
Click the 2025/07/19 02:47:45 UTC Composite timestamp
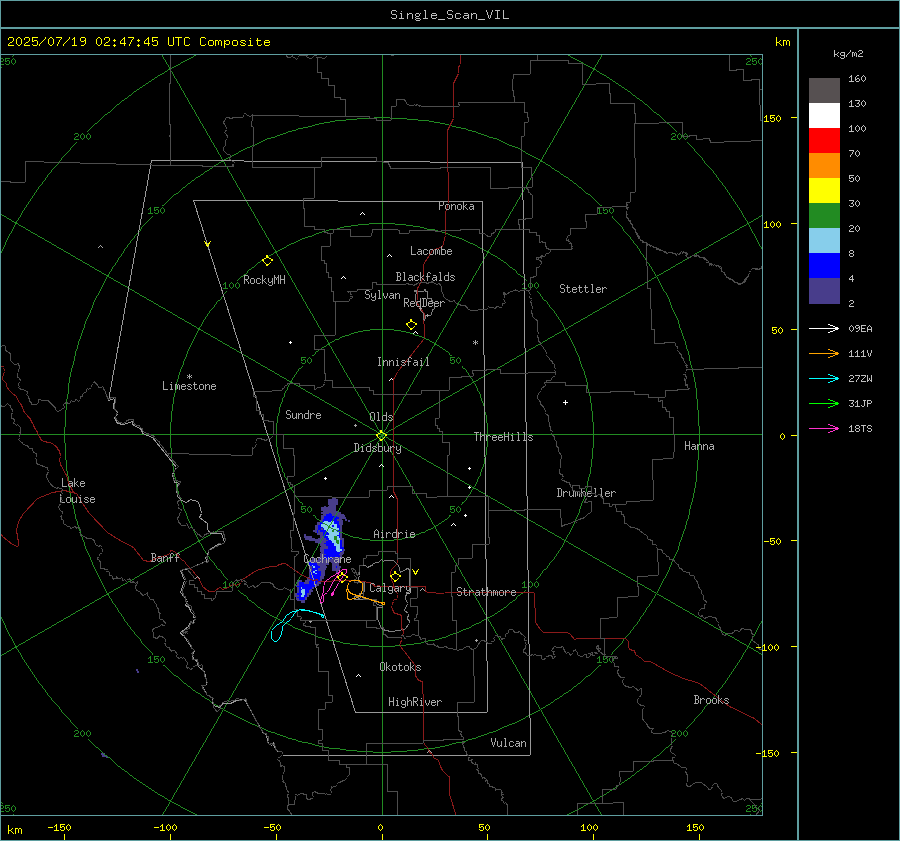click(x=138, y=42)
